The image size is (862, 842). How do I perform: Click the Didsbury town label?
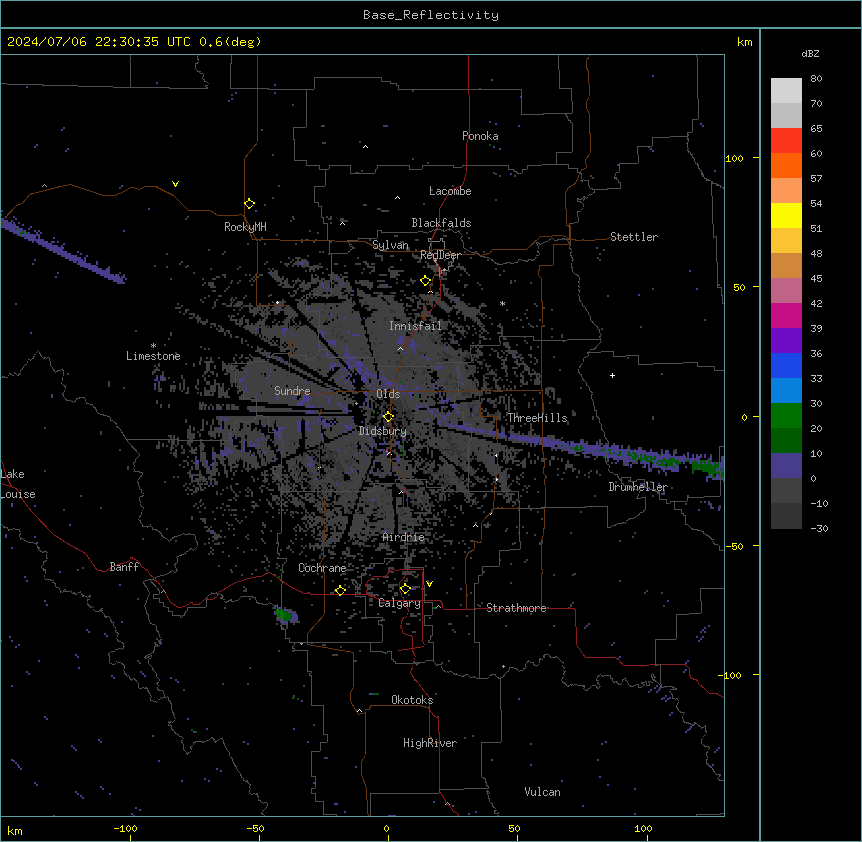(383, 431)
